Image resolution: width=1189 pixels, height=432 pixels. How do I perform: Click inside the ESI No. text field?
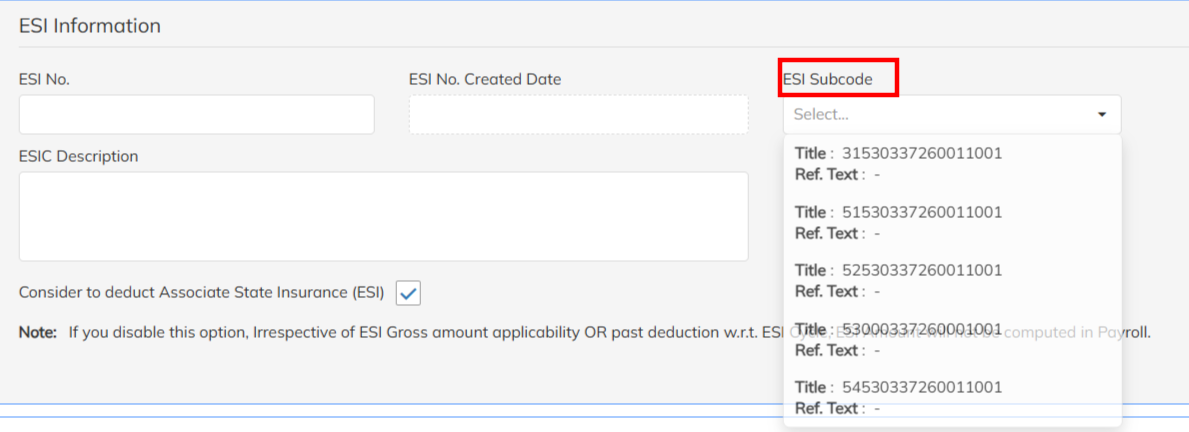[196, 115]
